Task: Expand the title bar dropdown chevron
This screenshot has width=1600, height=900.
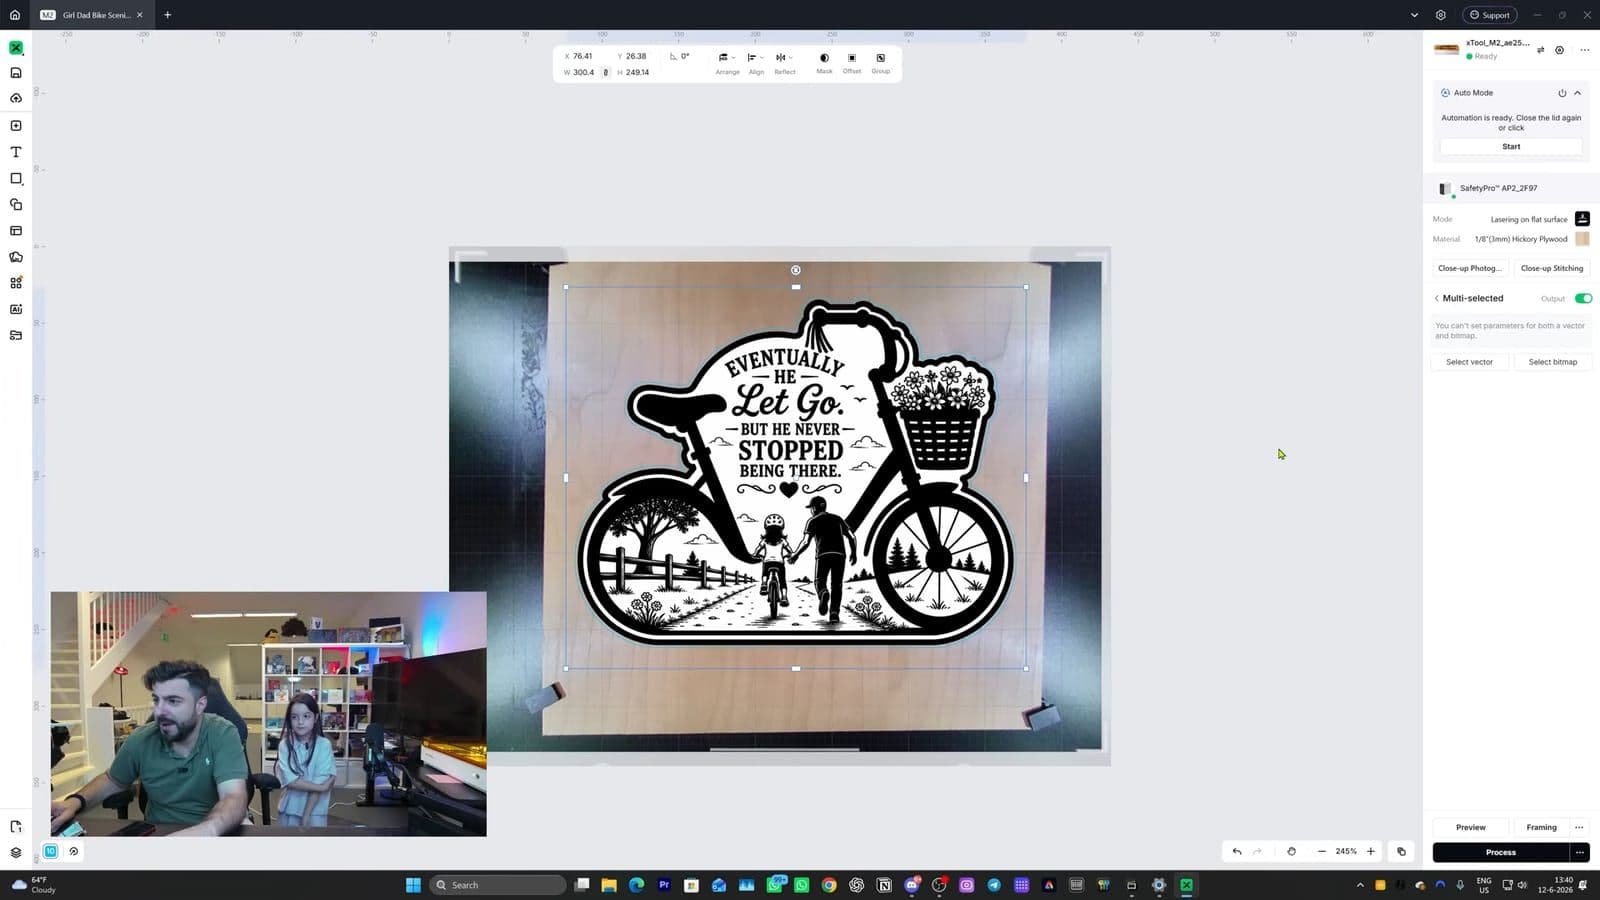Action: point(1414,15)
